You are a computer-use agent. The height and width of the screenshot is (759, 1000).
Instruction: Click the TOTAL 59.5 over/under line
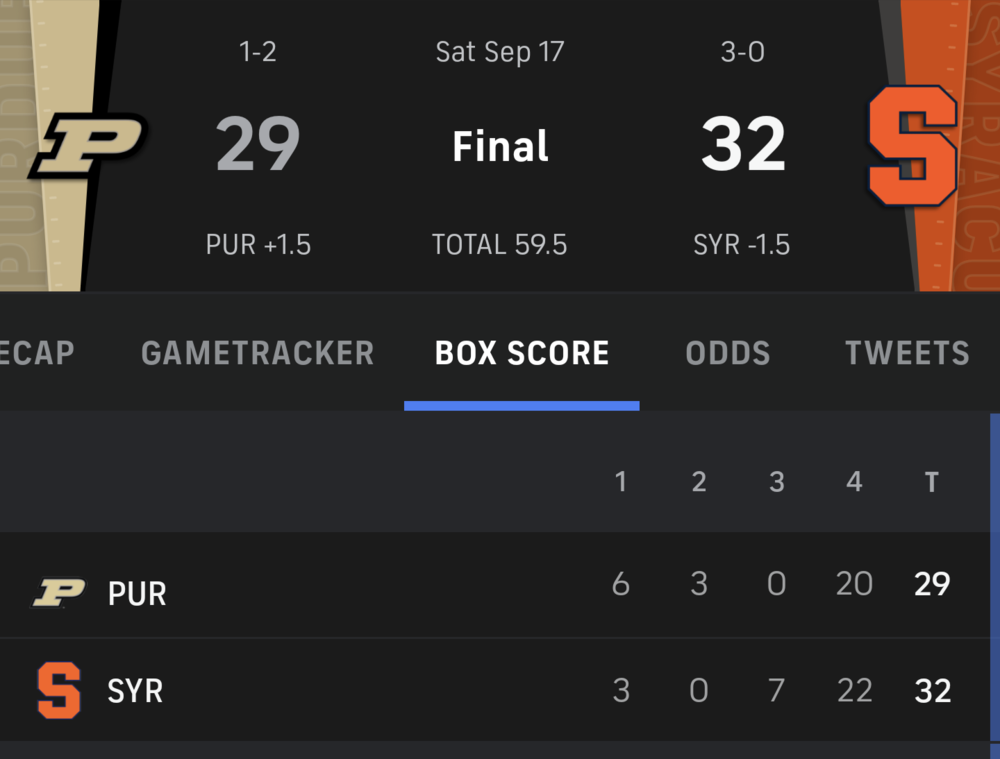pos(500,245)
